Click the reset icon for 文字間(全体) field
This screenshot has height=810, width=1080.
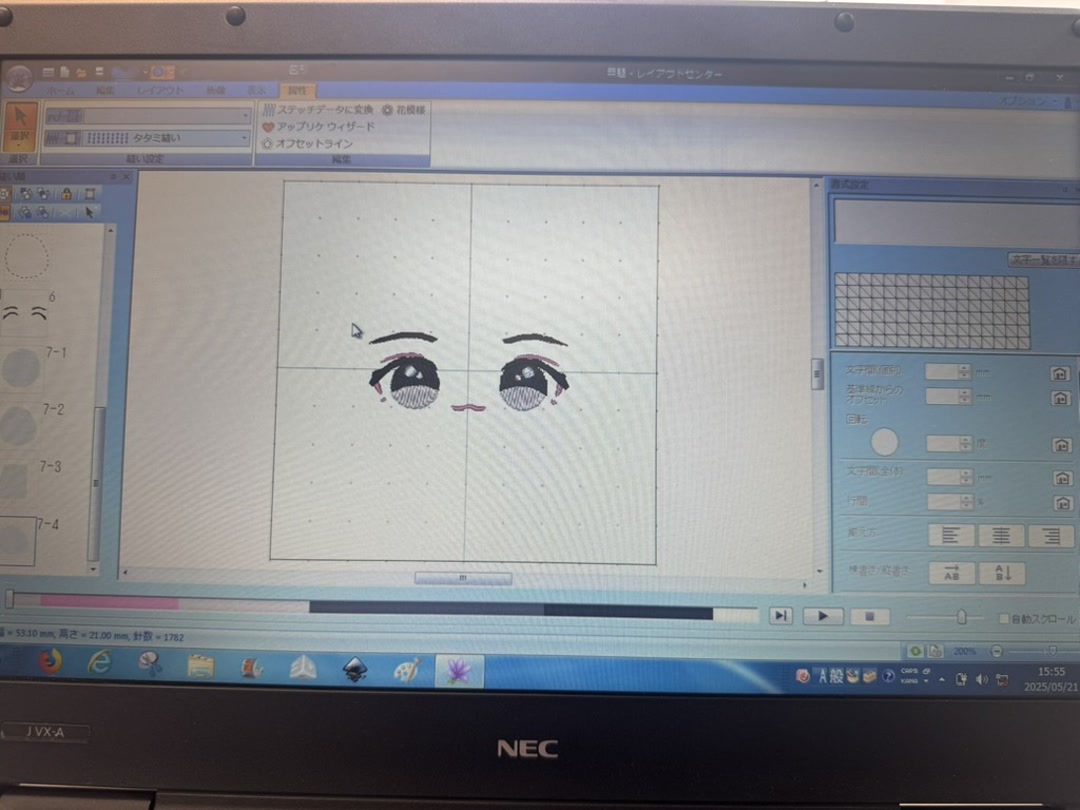click(1062, 477)
